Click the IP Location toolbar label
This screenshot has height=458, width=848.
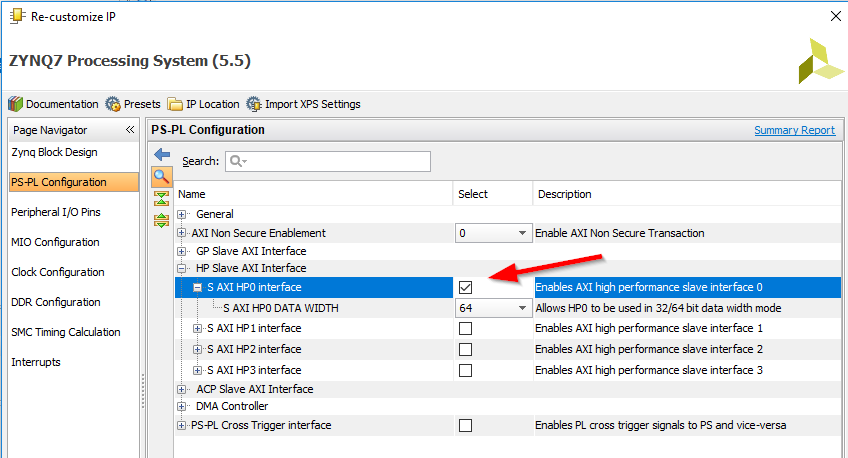pos(213,104)
